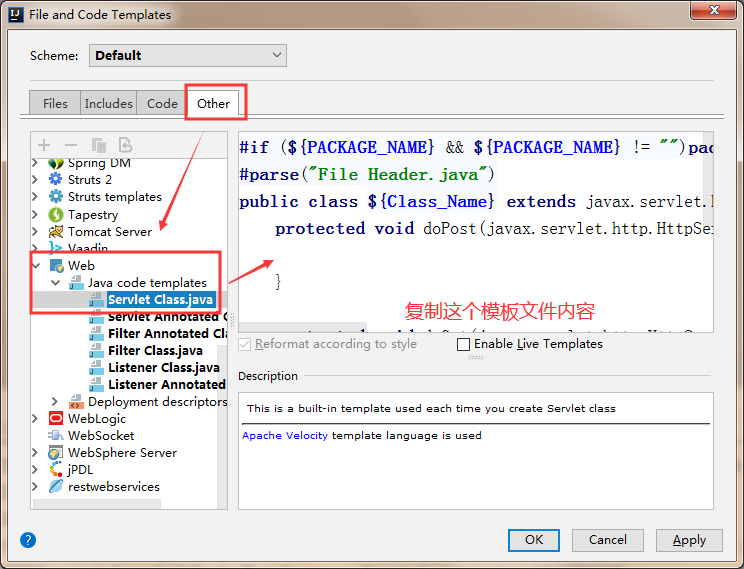
Task: Click the Listener Class.java file icon
Action: [x=96, y=368]
